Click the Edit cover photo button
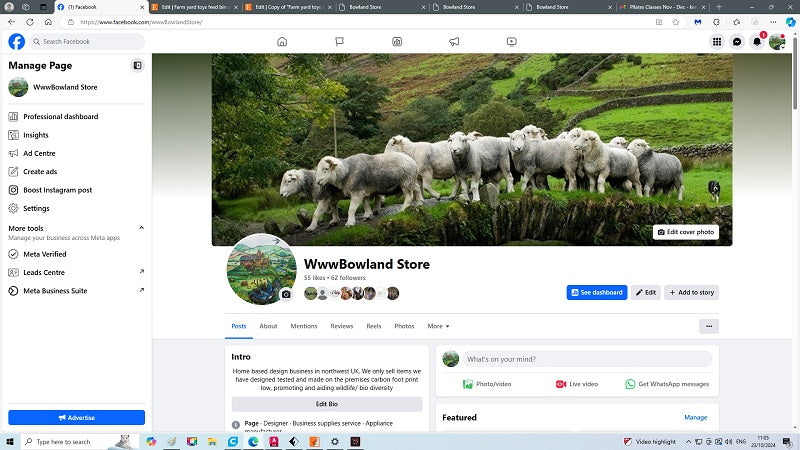This screenshot has height=450, width=800. (x=686, y=232)
